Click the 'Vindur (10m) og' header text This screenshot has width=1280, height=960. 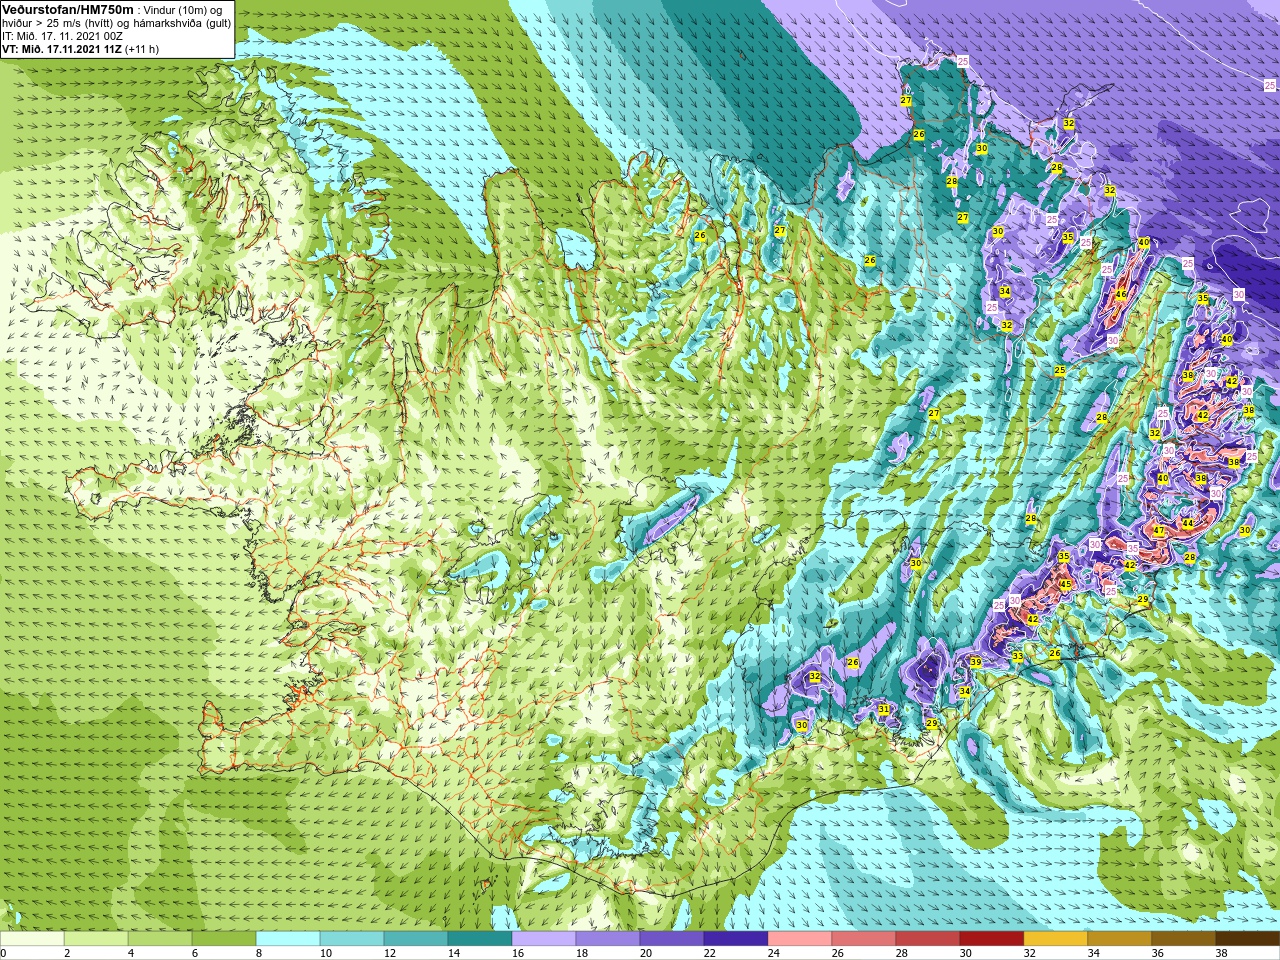182,10
